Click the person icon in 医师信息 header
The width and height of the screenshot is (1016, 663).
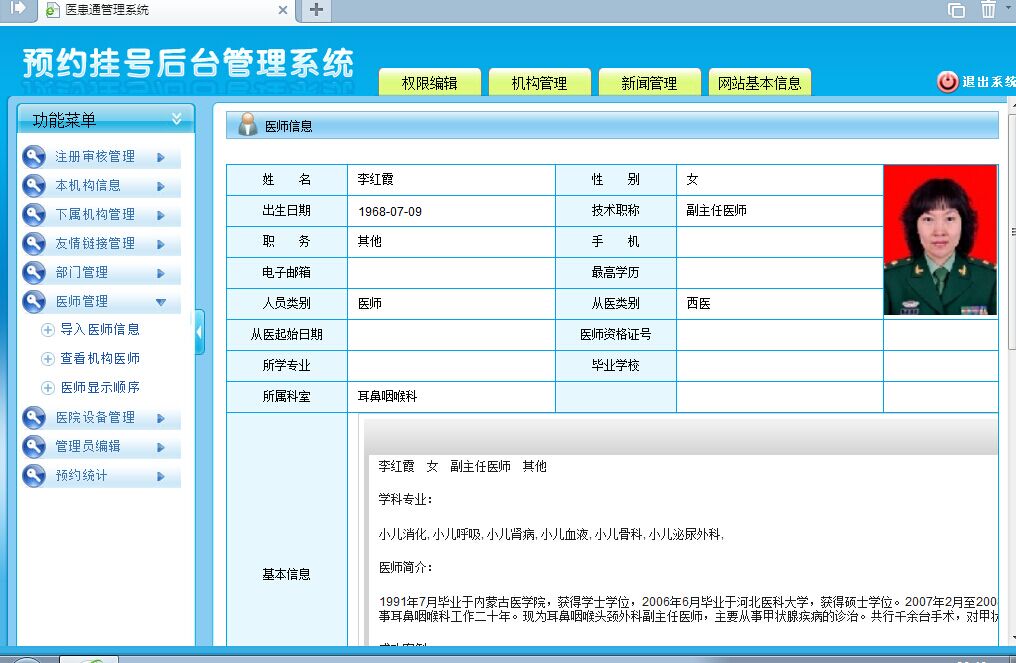pyautogui.click(x=248, y=124)
